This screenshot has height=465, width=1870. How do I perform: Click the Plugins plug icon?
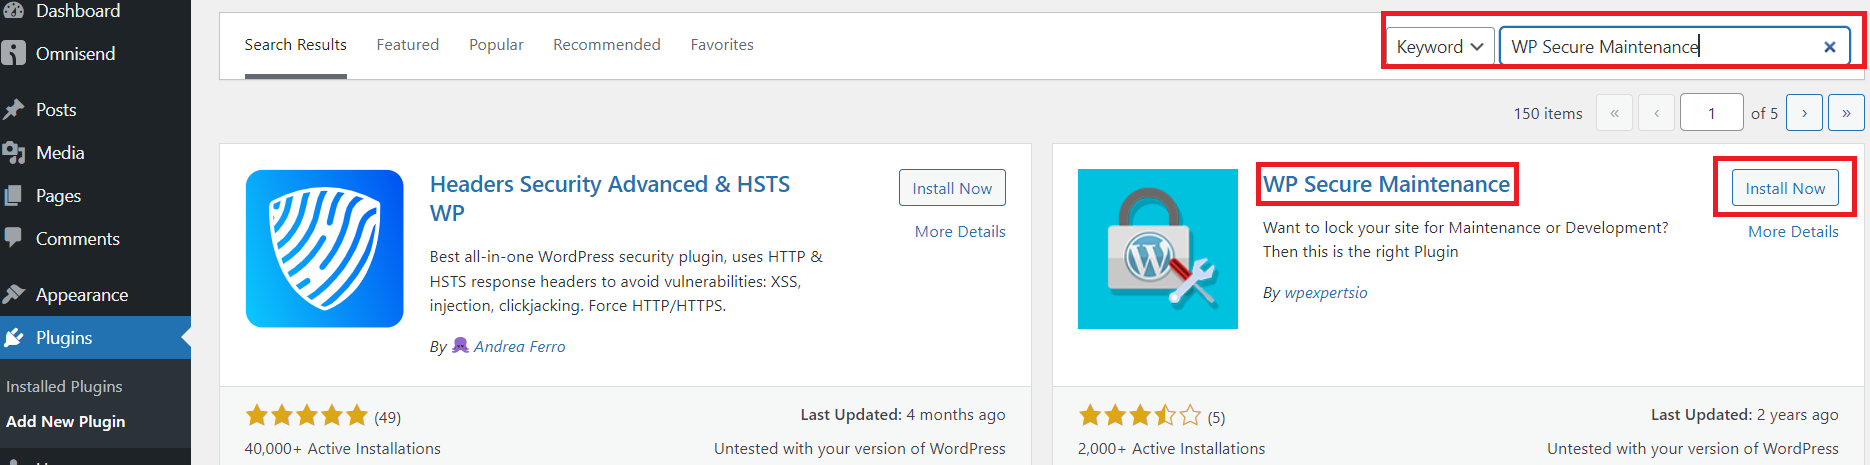[14, 338]
